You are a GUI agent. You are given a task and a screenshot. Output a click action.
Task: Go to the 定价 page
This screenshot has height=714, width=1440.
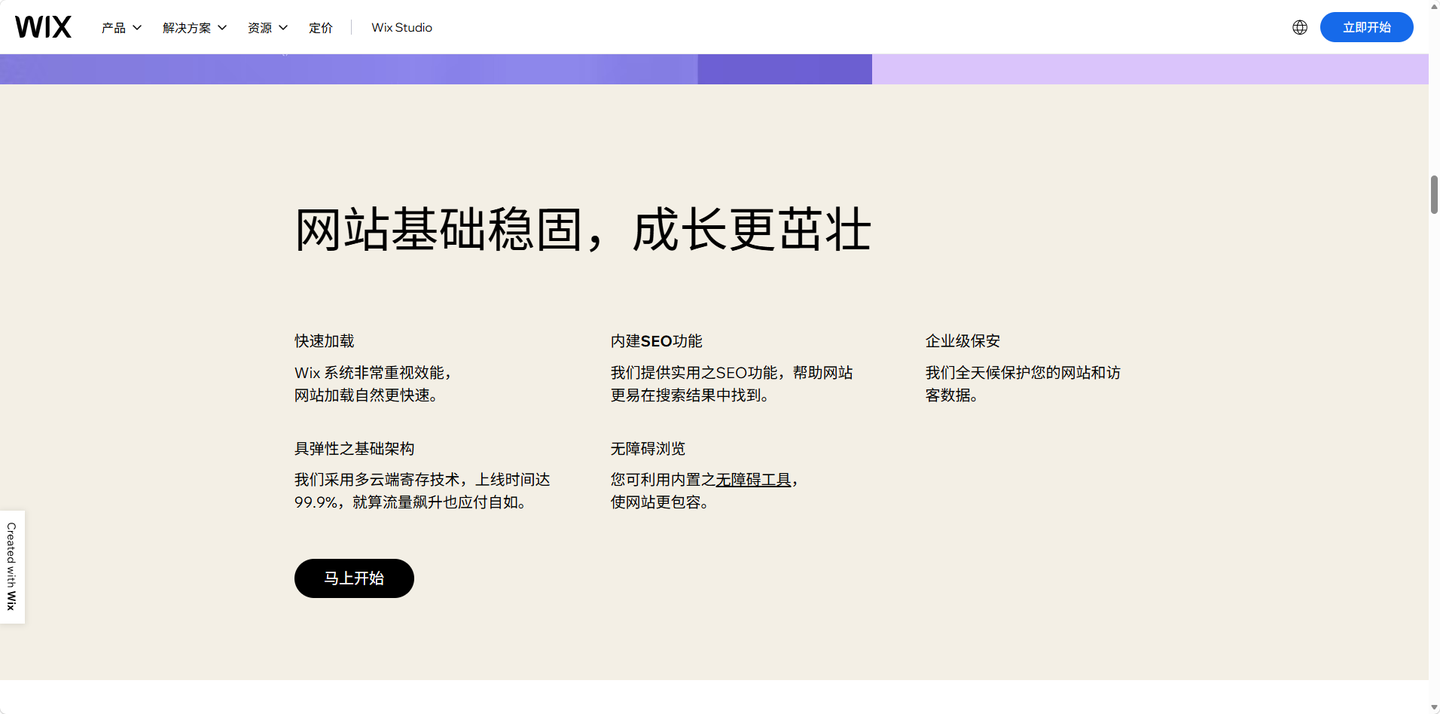click(x=321, y=28)
